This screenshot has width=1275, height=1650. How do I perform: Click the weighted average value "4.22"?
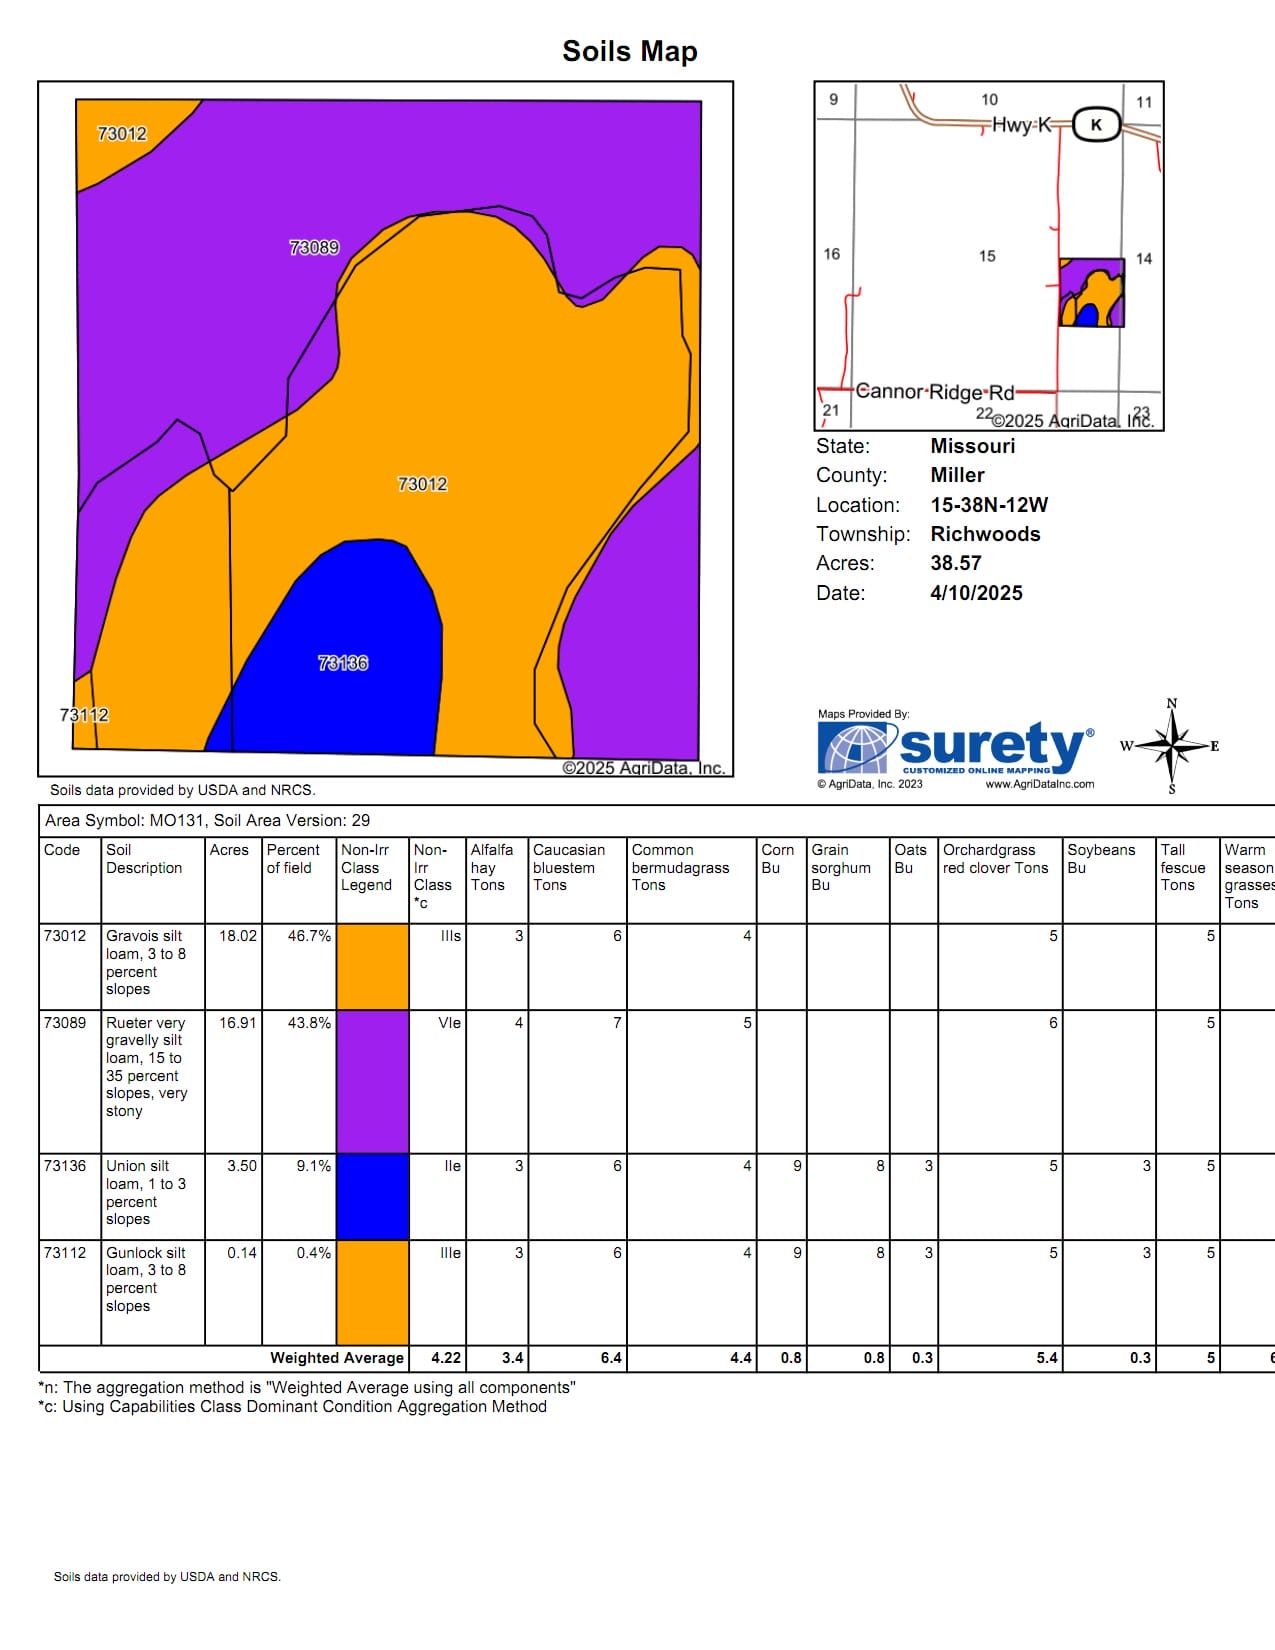(446, 1358)
